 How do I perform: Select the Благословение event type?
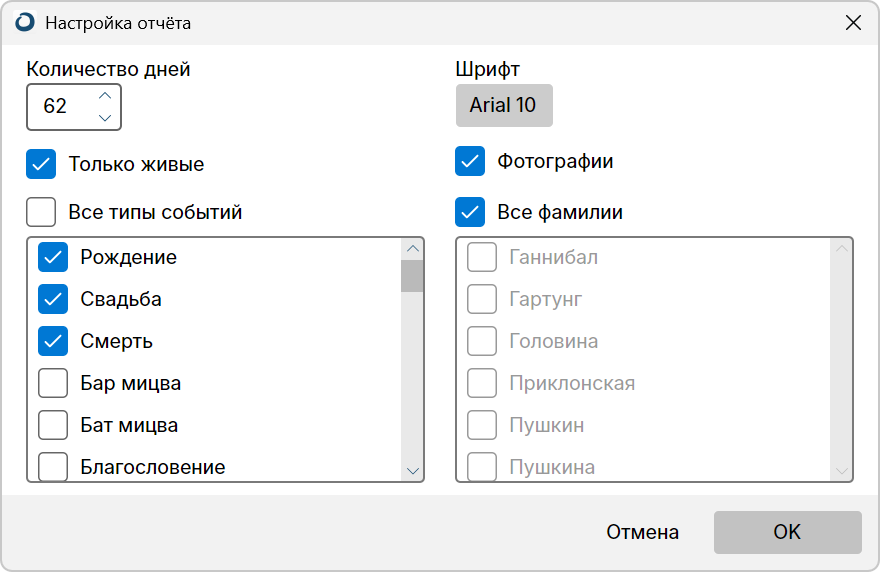53,467
